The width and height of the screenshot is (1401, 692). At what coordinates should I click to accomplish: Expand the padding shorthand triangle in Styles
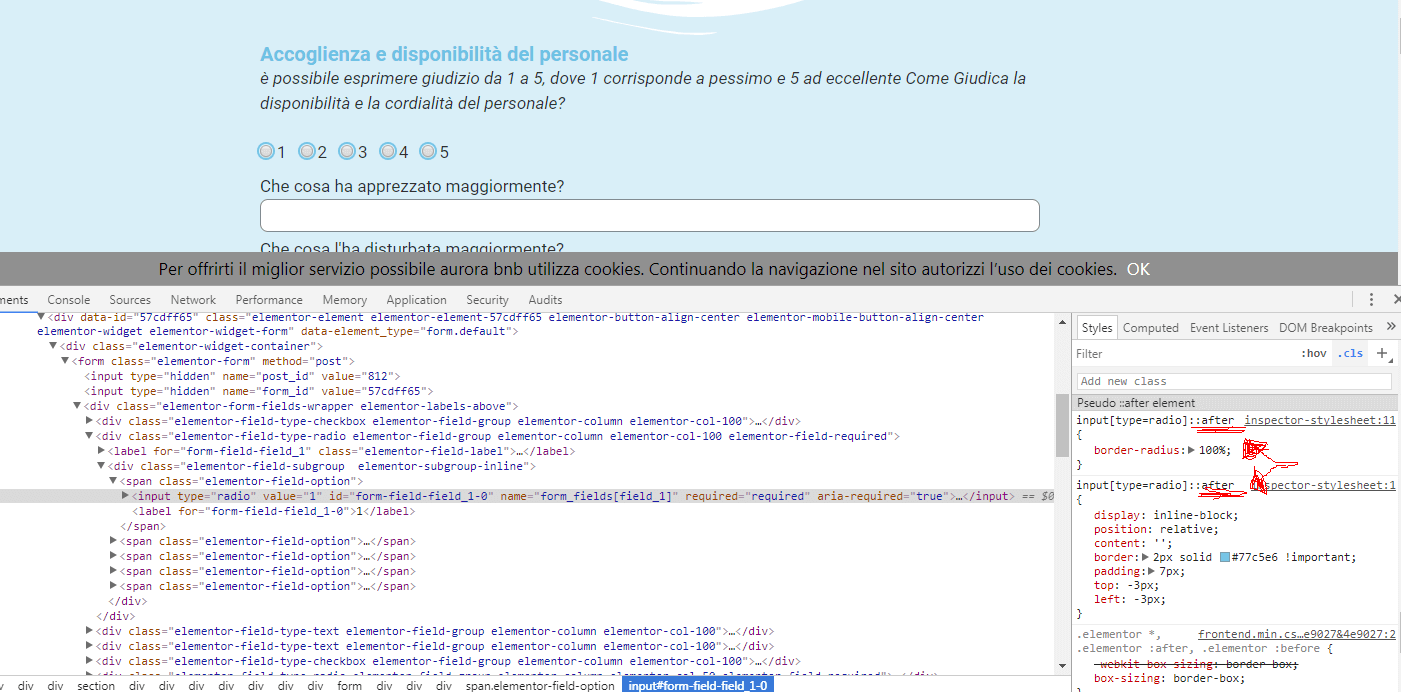coord(1152,572)
